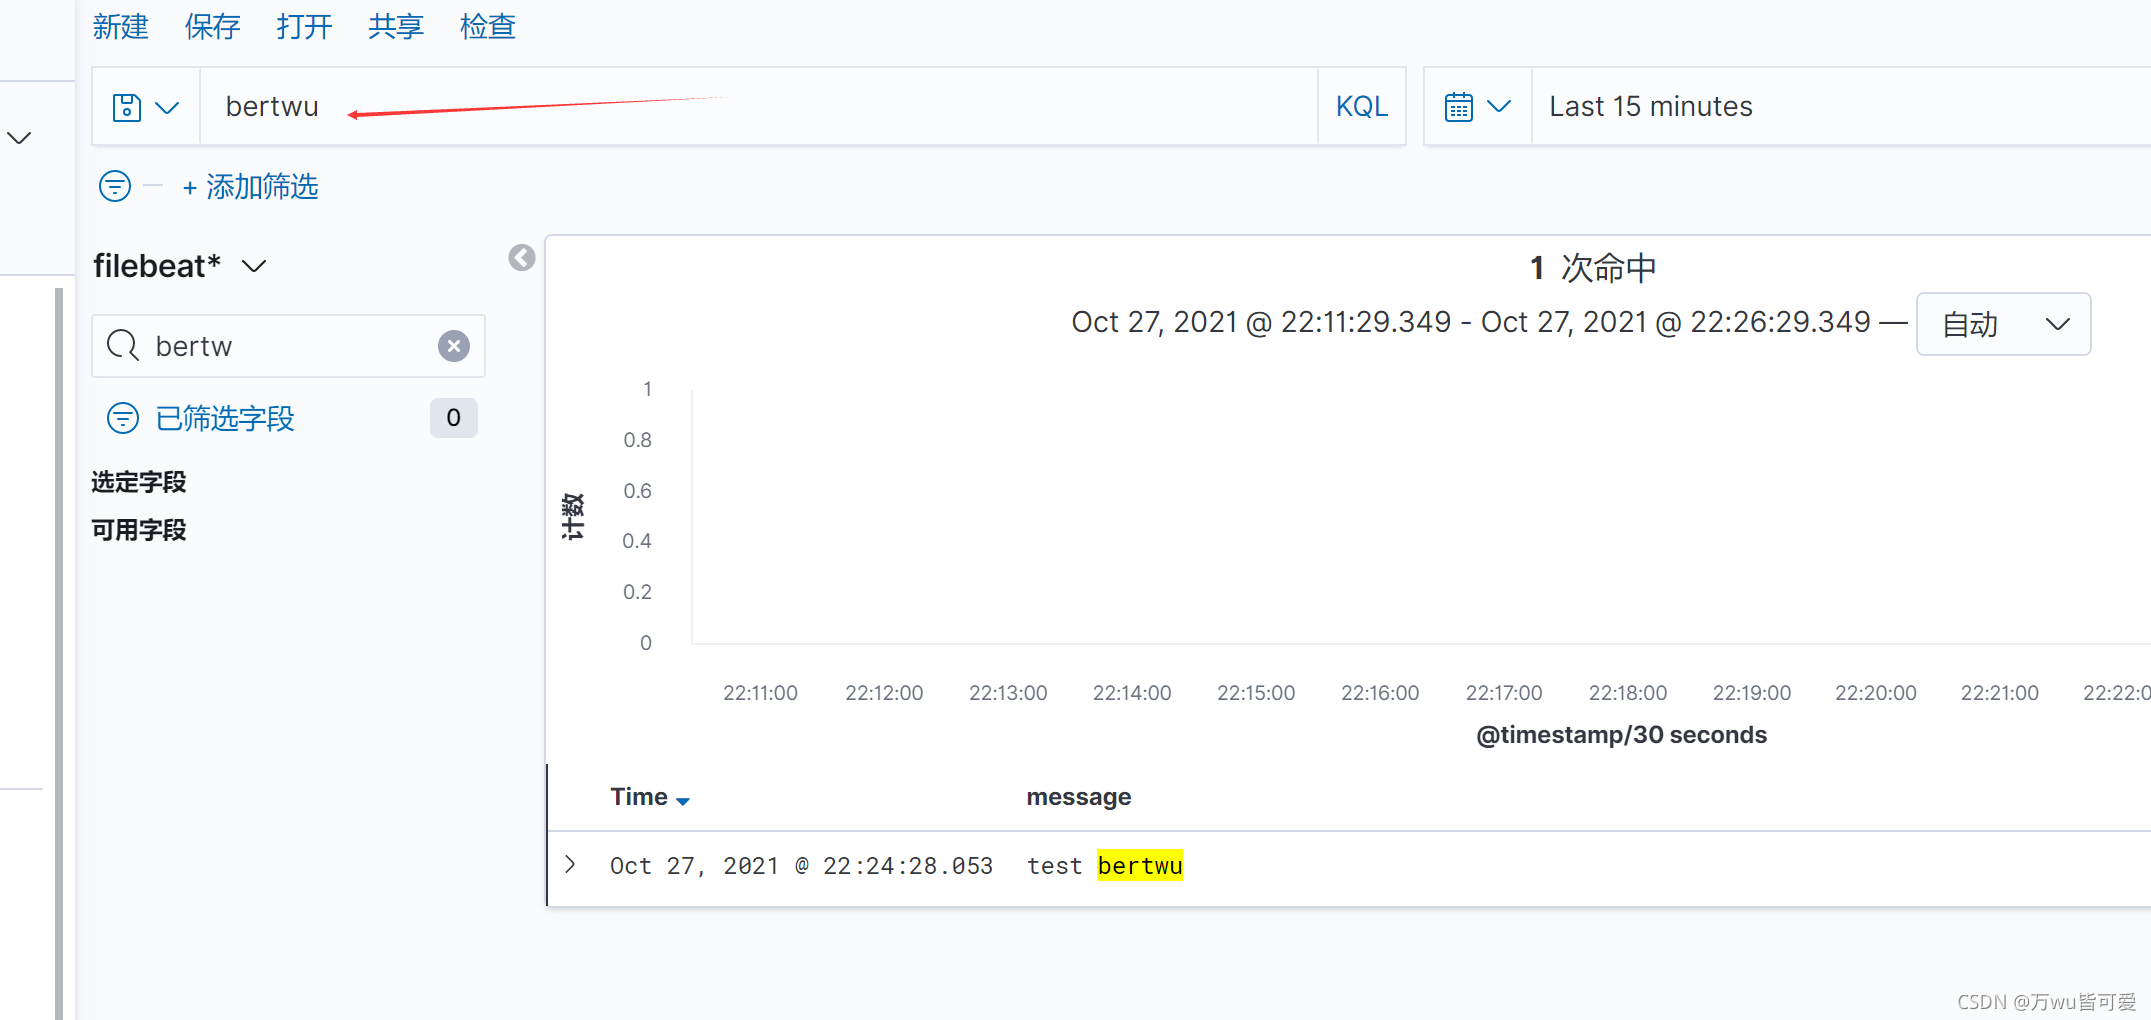Click + 添加筛选 link
This screenshot has height=1020, width=2151.
pos(251,187)
